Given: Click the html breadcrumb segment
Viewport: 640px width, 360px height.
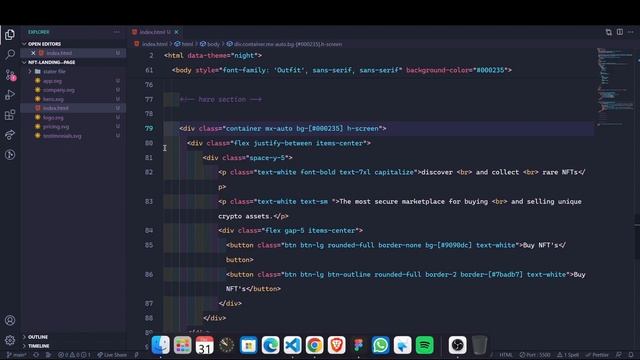Looking at the screenshot, I should click(x=184, y=44).
